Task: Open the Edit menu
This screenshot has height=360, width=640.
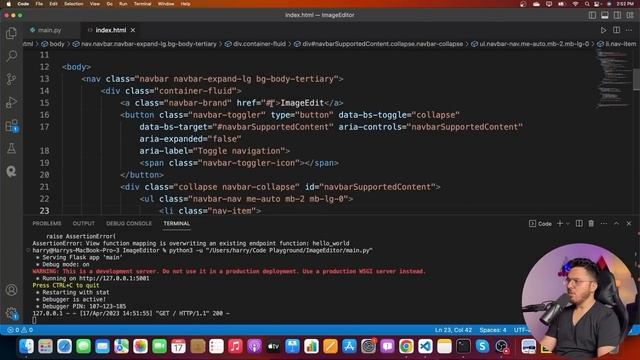Action: (53, 4)
